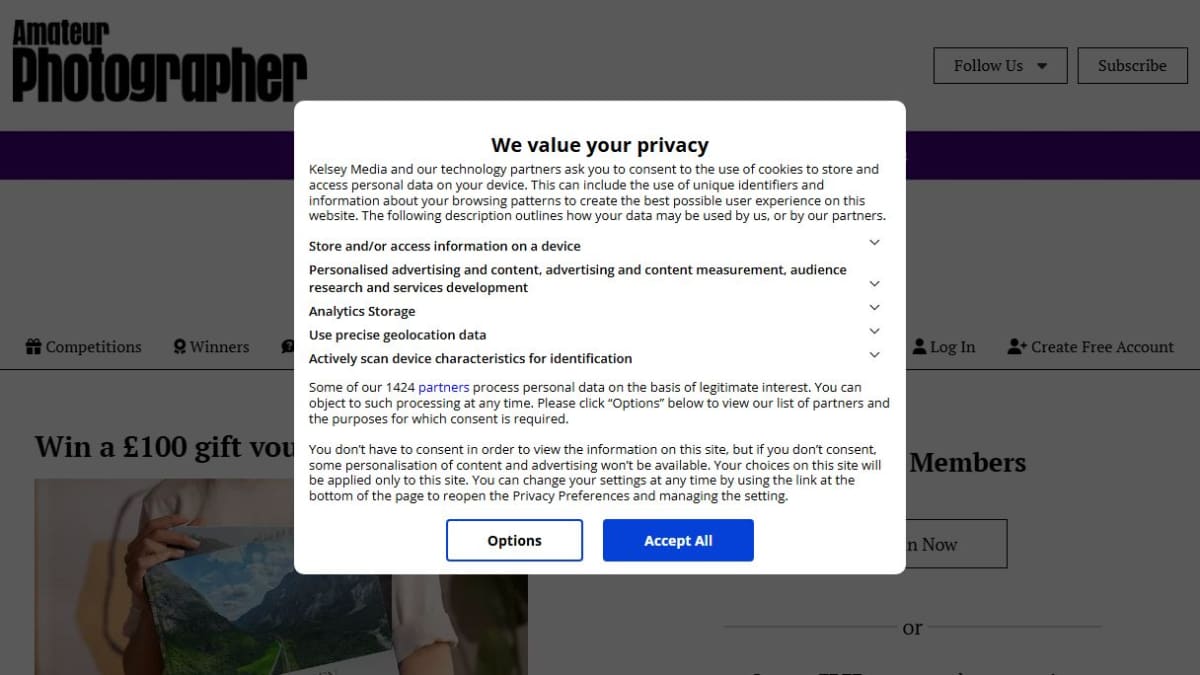
Task: Expand Store and/or access information on a device
Action: pyautogui.click(x=874, y=243)
